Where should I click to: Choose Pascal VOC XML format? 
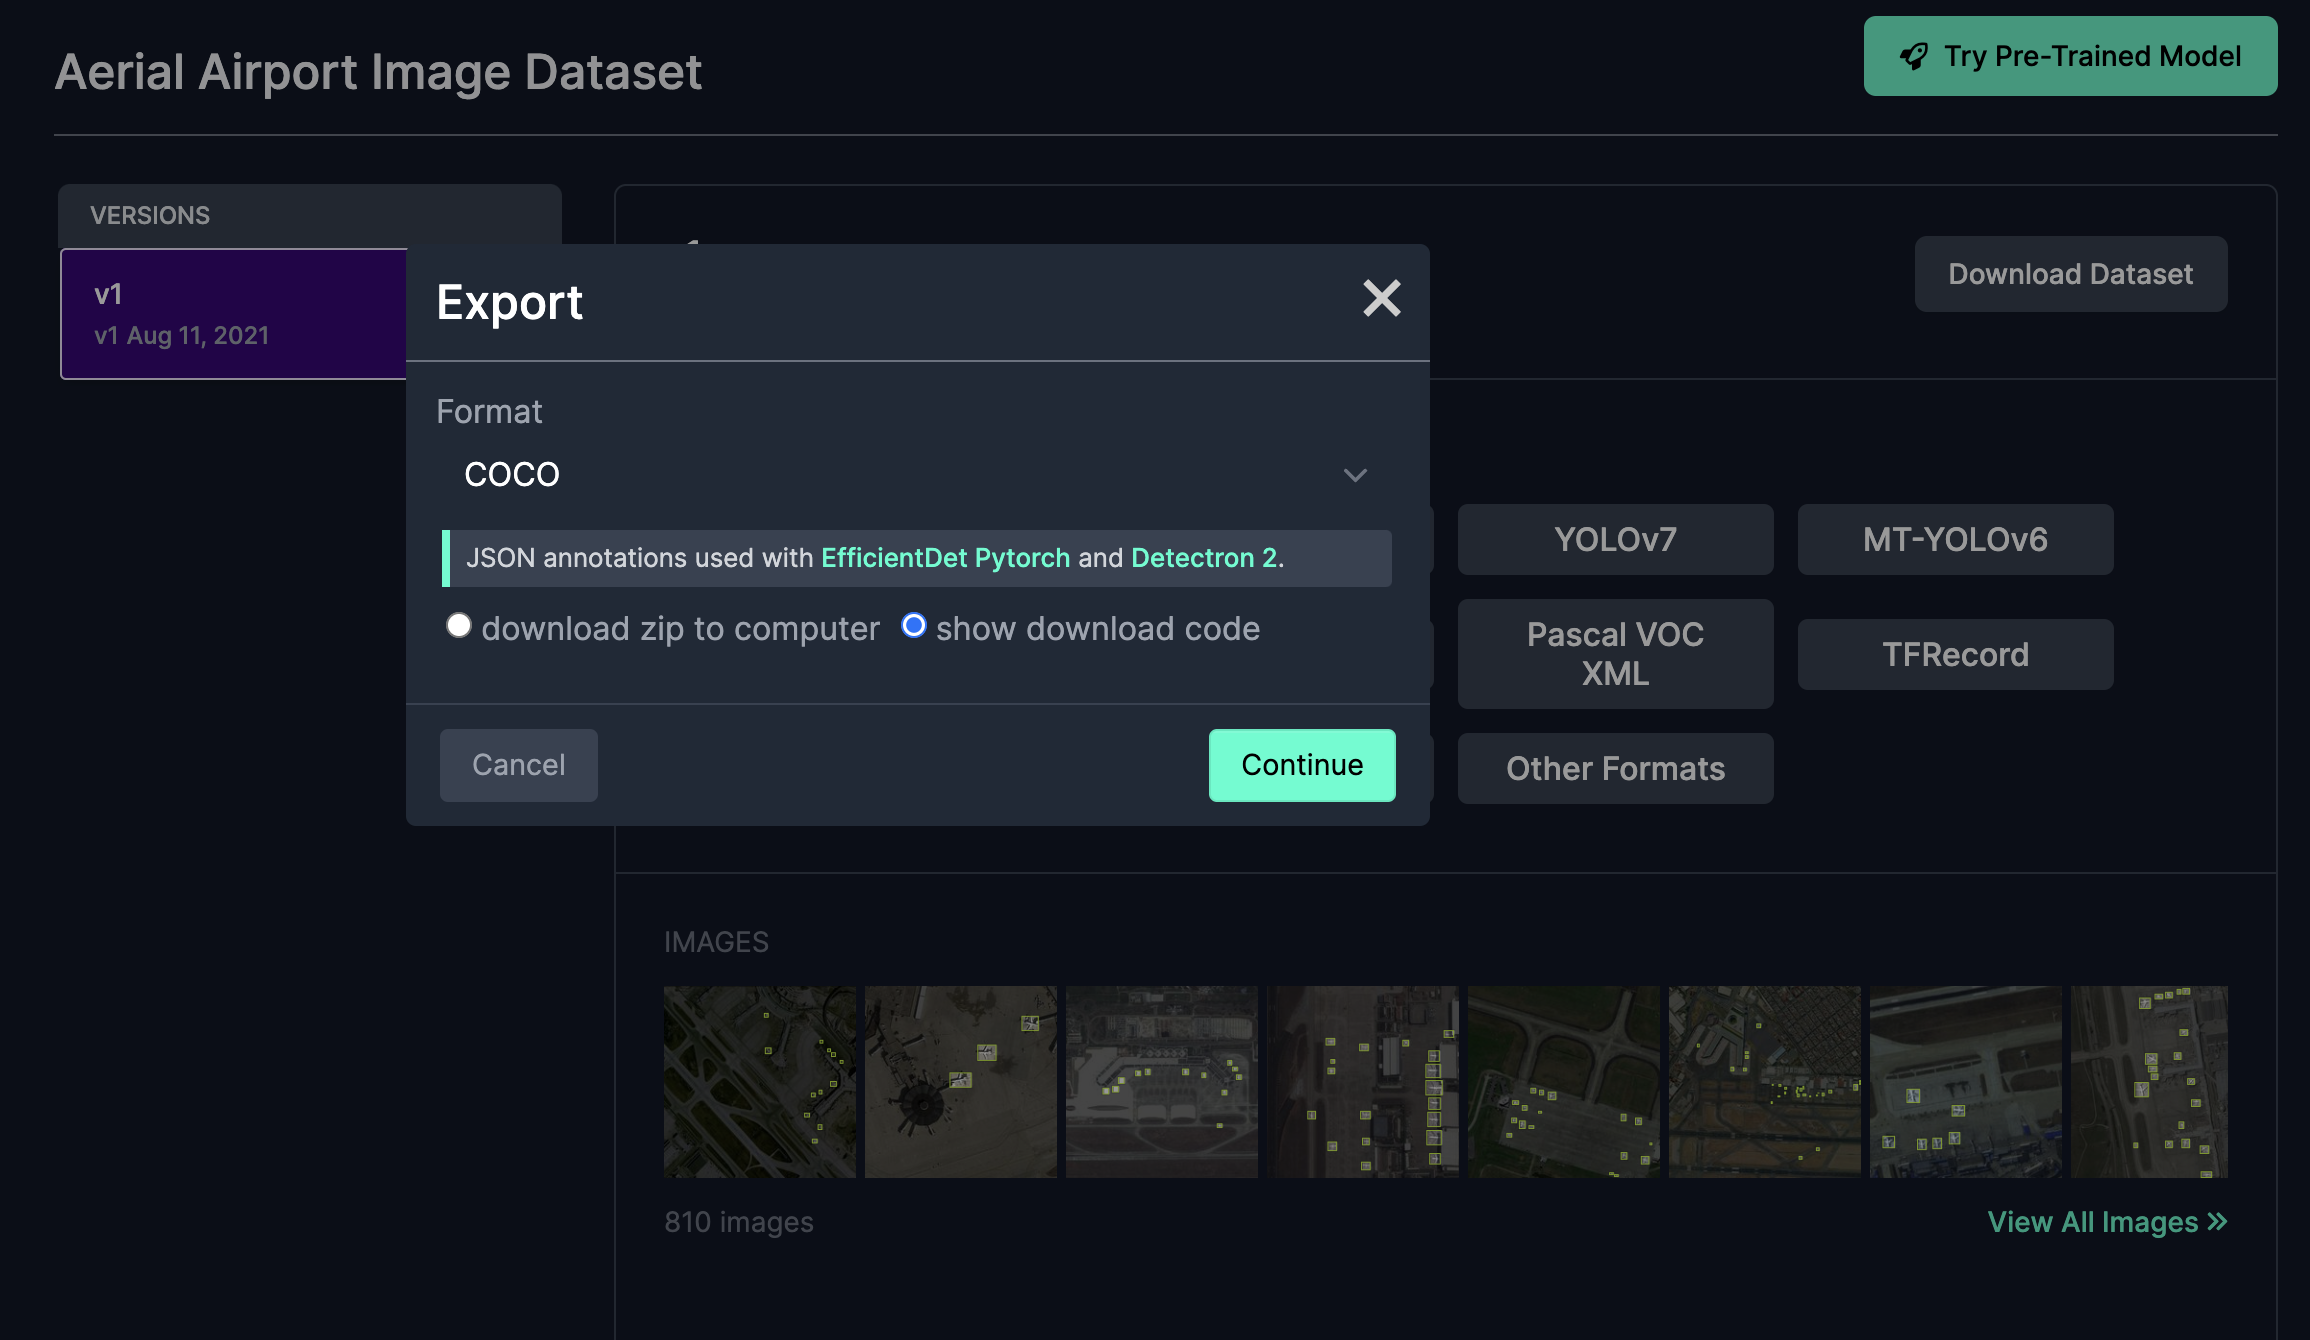click(x=1615, y=654)
